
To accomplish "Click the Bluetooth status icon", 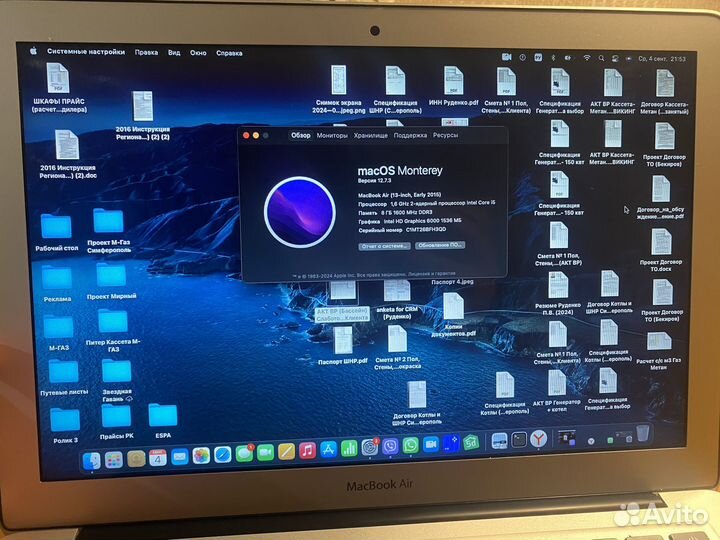I will click(x=553, y=57).
